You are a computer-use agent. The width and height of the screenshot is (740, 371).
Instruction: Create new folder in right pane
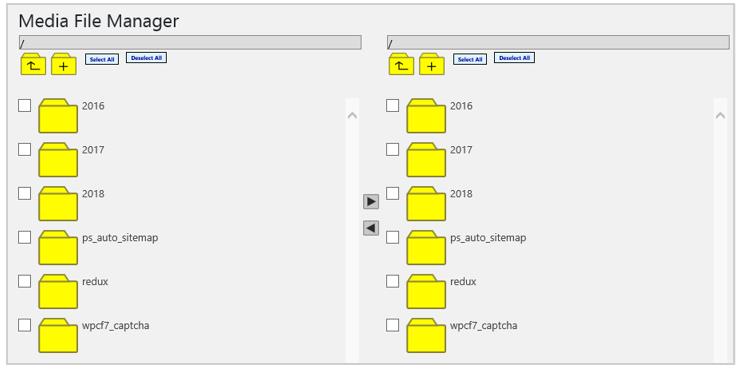[x=432, y=64]
